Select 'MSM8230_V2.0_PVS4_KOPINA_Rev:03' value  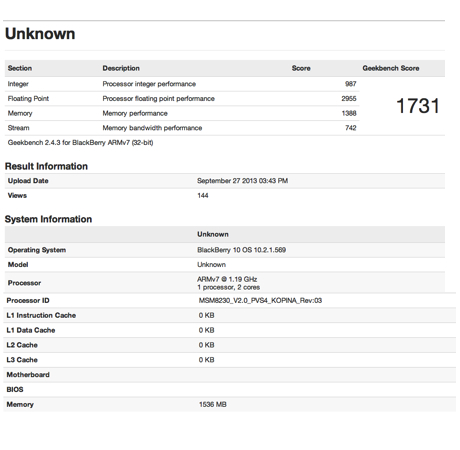260,301
